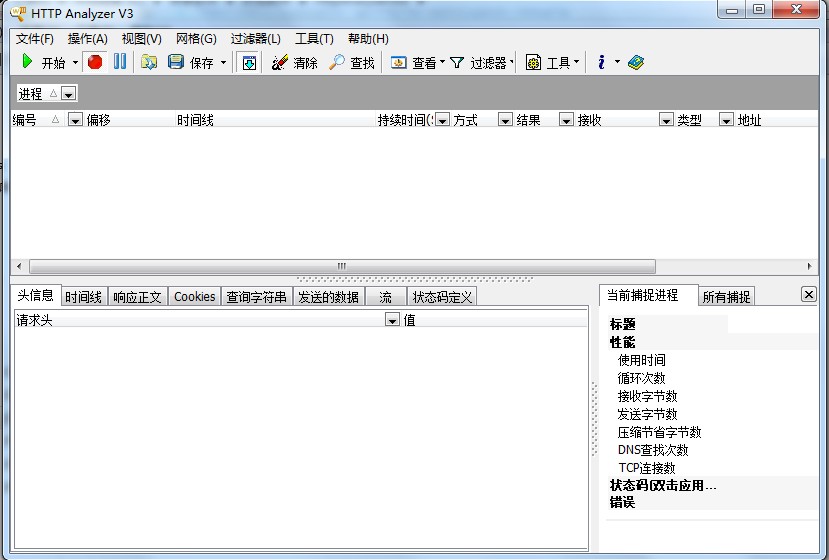Open filter dropdown of 接收 column
Image resolution: width=829 pixels, height=560 pixels.
click(x=666, y=121)
